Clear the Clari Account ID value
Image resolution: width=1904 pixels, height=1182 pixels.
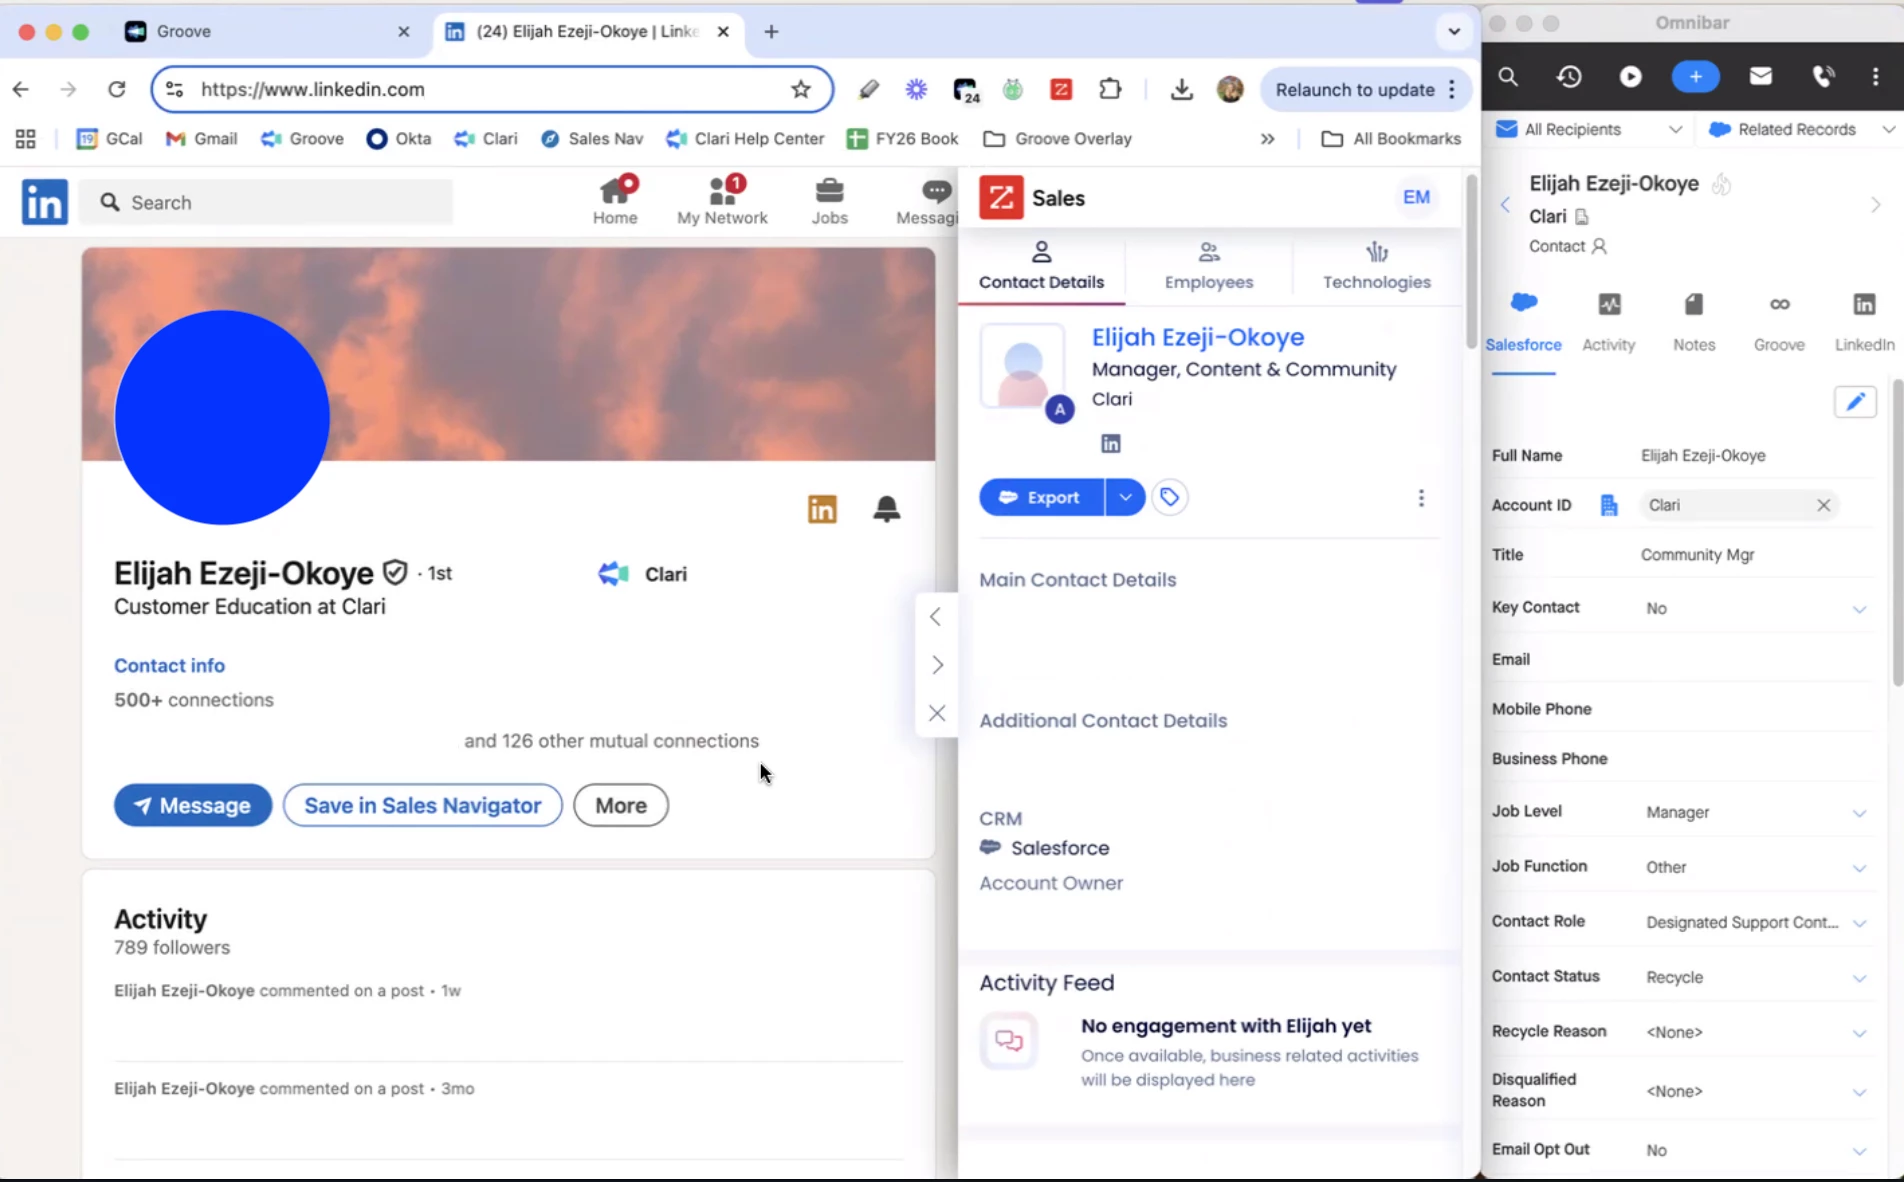(1823, 505)
